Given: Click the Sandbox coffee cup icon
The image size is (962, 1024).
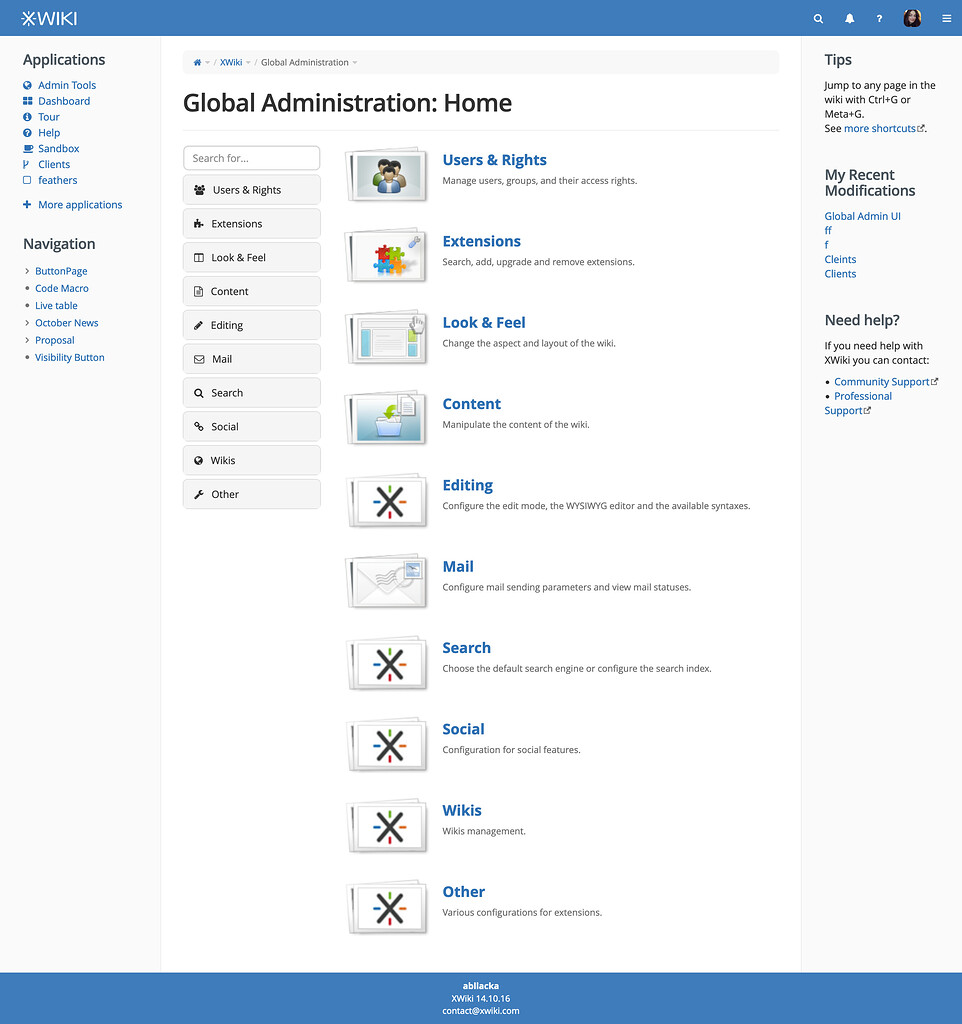Looking at the screenshot, I should [27, 148].
